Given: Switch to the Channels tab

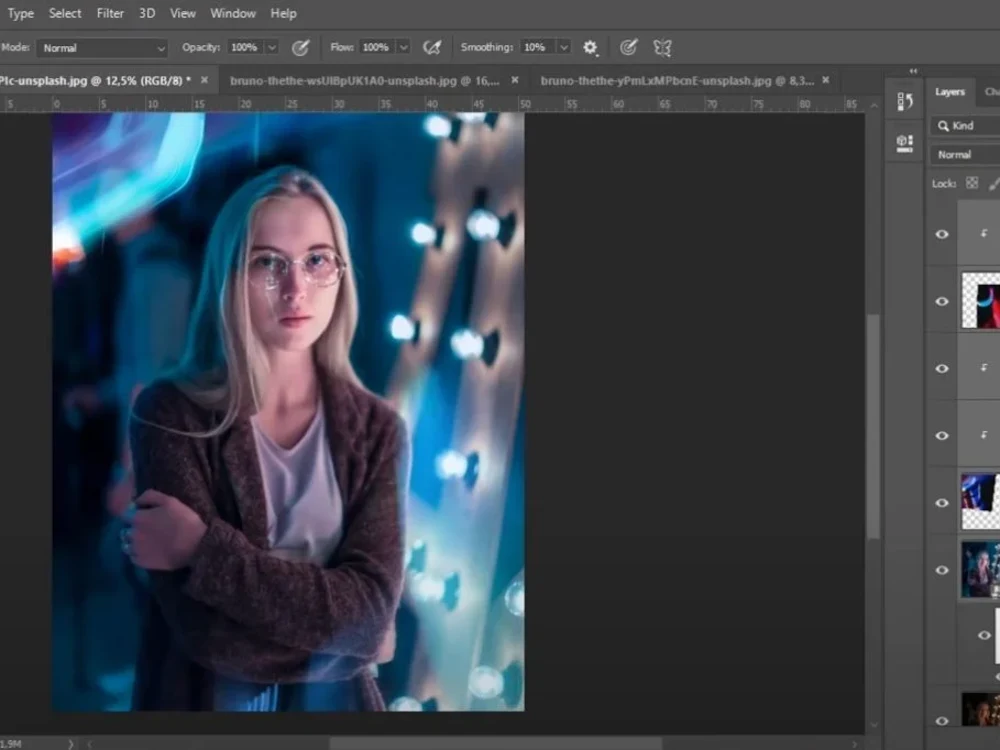Looking at the screenshot, I should pos(992,91).
